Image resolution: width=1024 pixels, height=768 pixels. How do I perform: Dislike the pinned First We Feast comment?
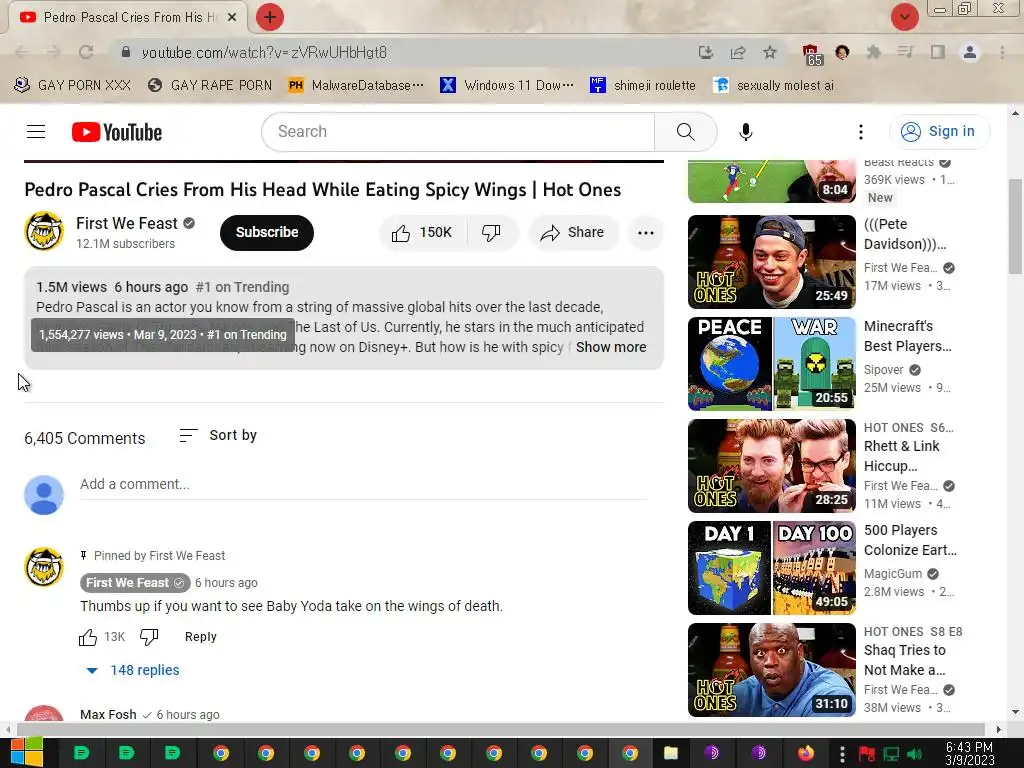point(149,637)
